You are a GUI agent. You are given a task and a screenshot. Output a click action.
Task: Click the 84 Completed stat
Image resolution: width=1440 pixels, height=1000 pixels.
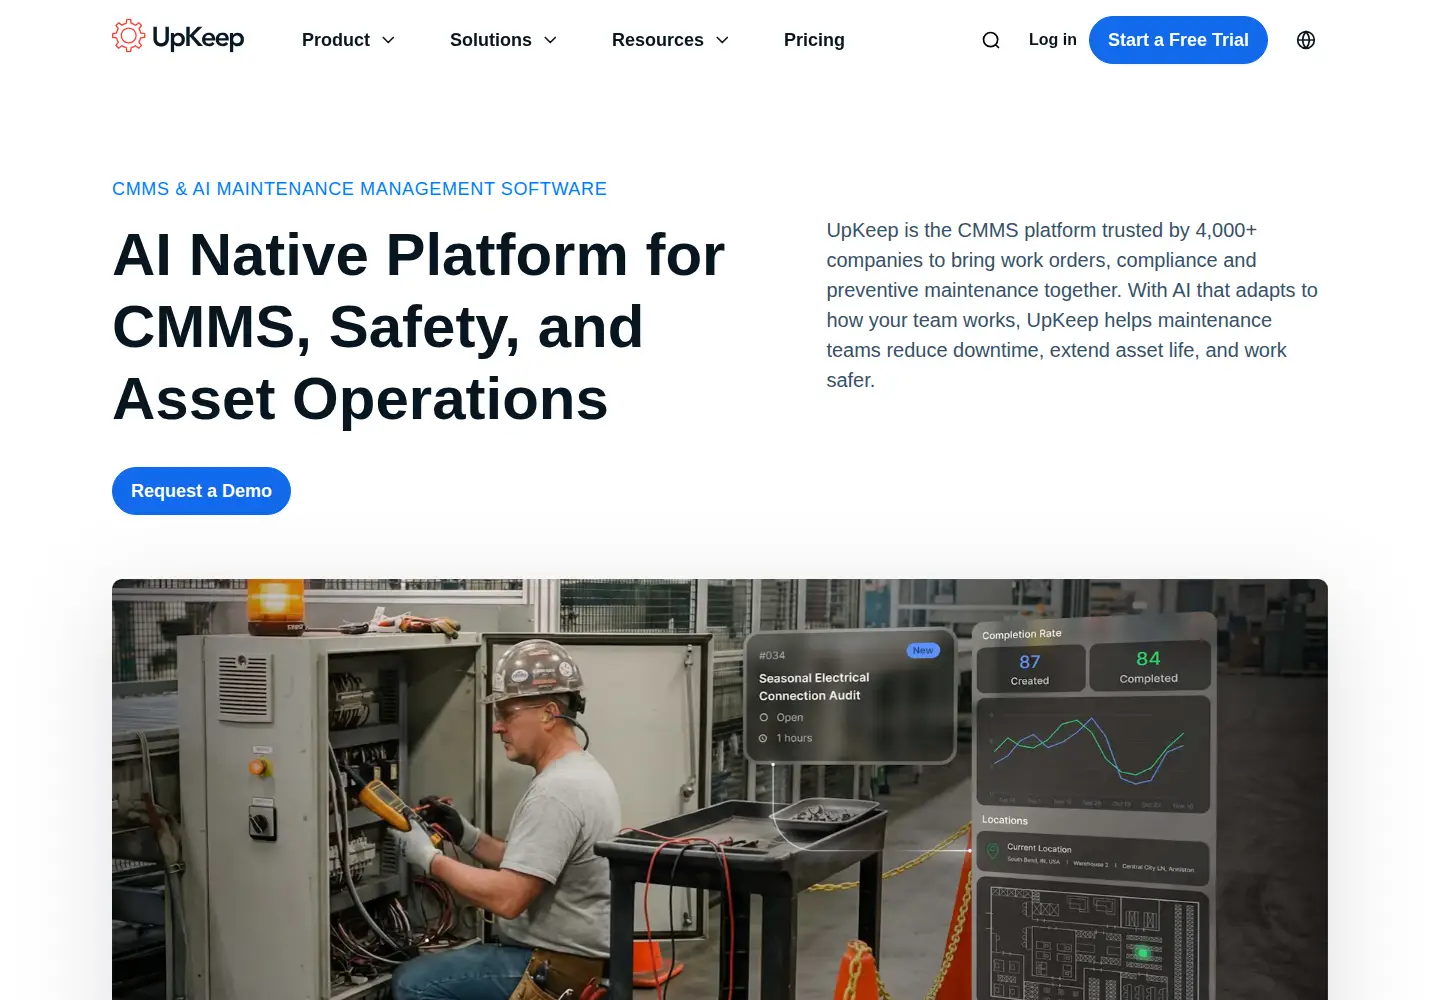point(1149,667)
